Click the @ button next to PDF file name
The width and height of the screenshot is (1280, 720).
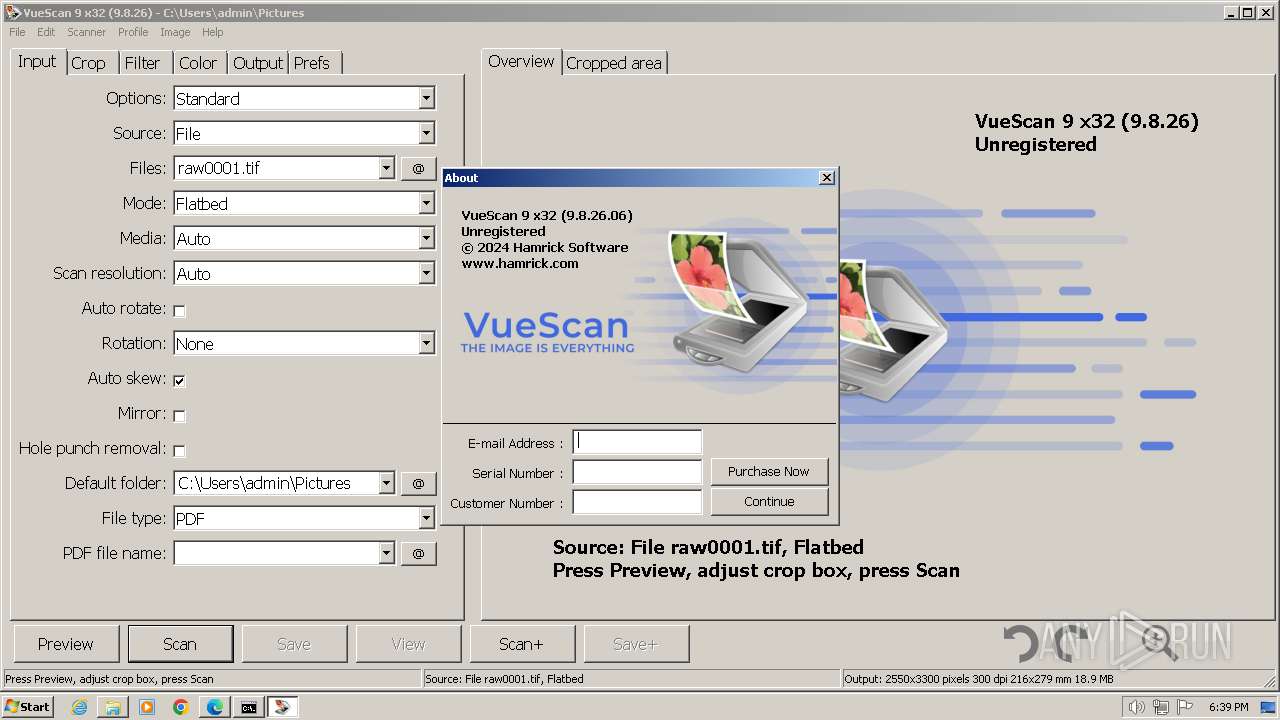[418, 554]
